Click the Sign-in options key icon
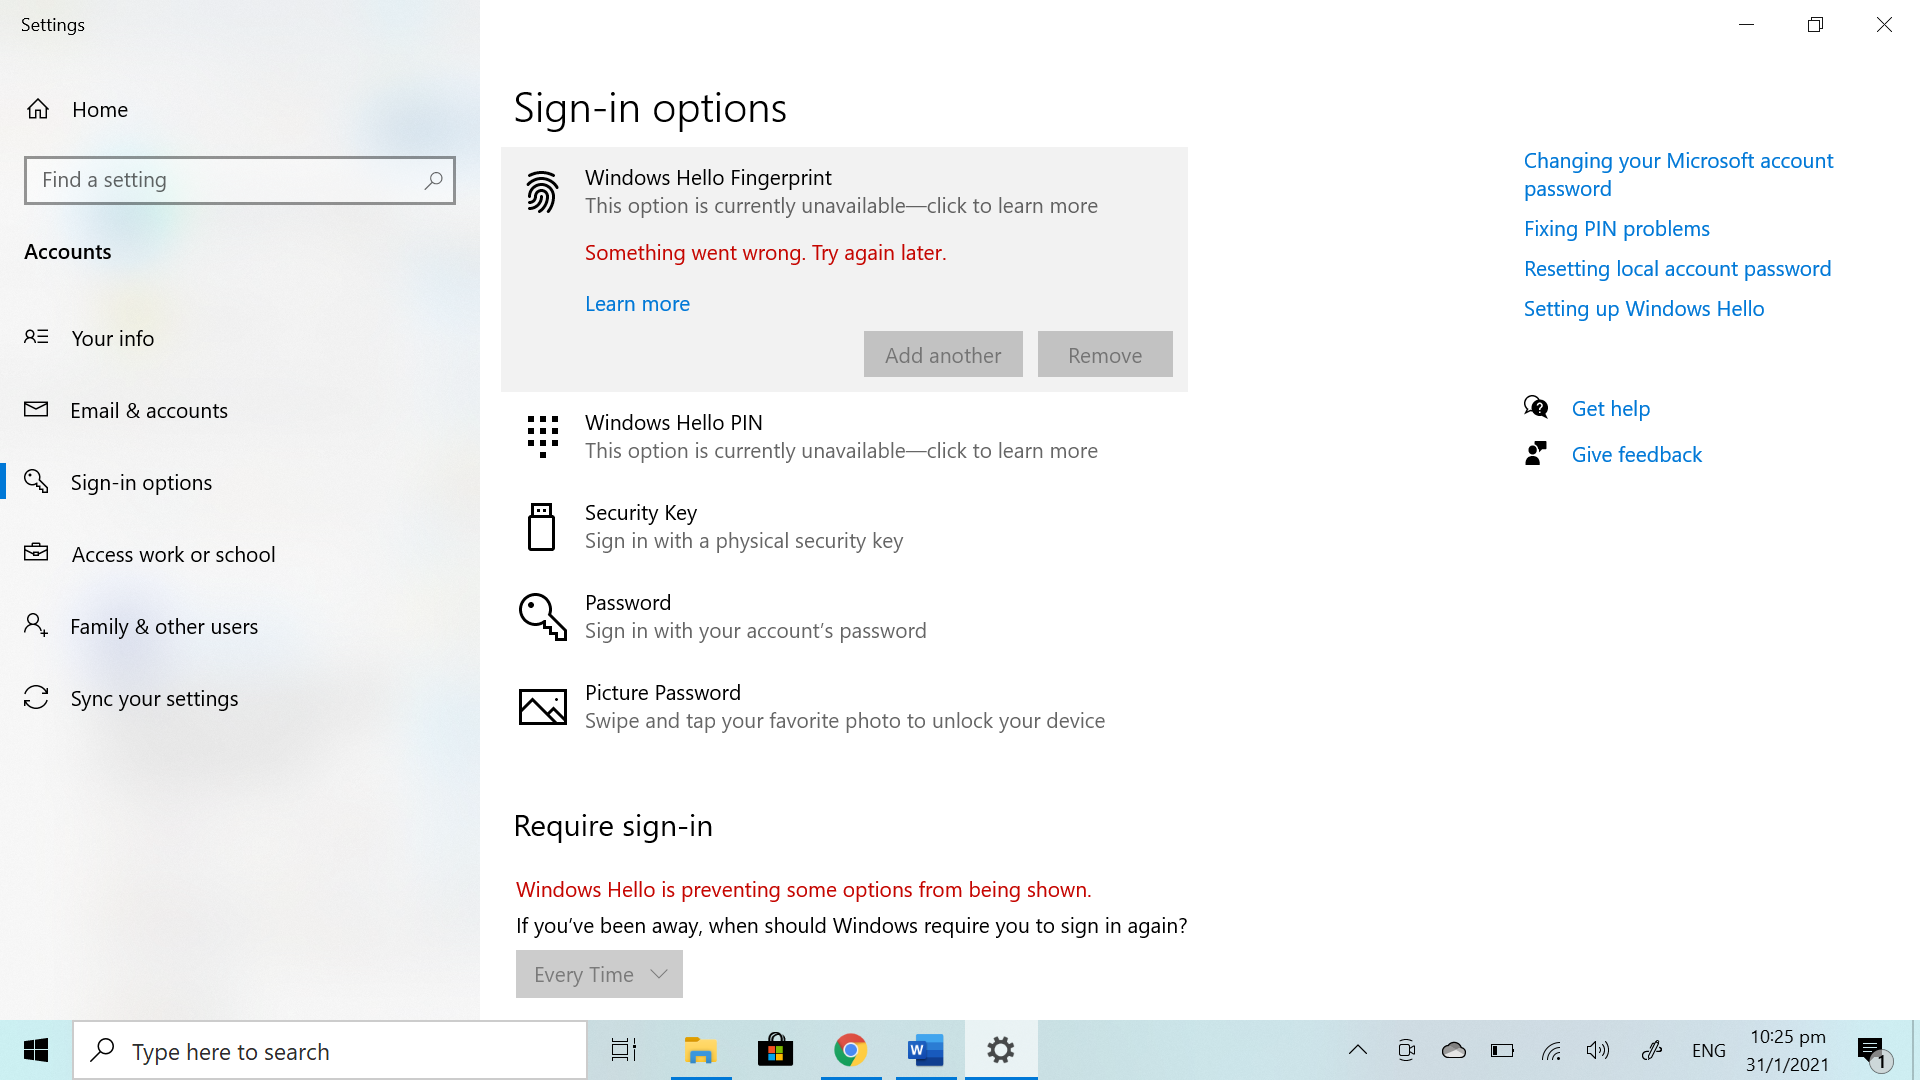Screen dimensions: 1920x1080 36,481
